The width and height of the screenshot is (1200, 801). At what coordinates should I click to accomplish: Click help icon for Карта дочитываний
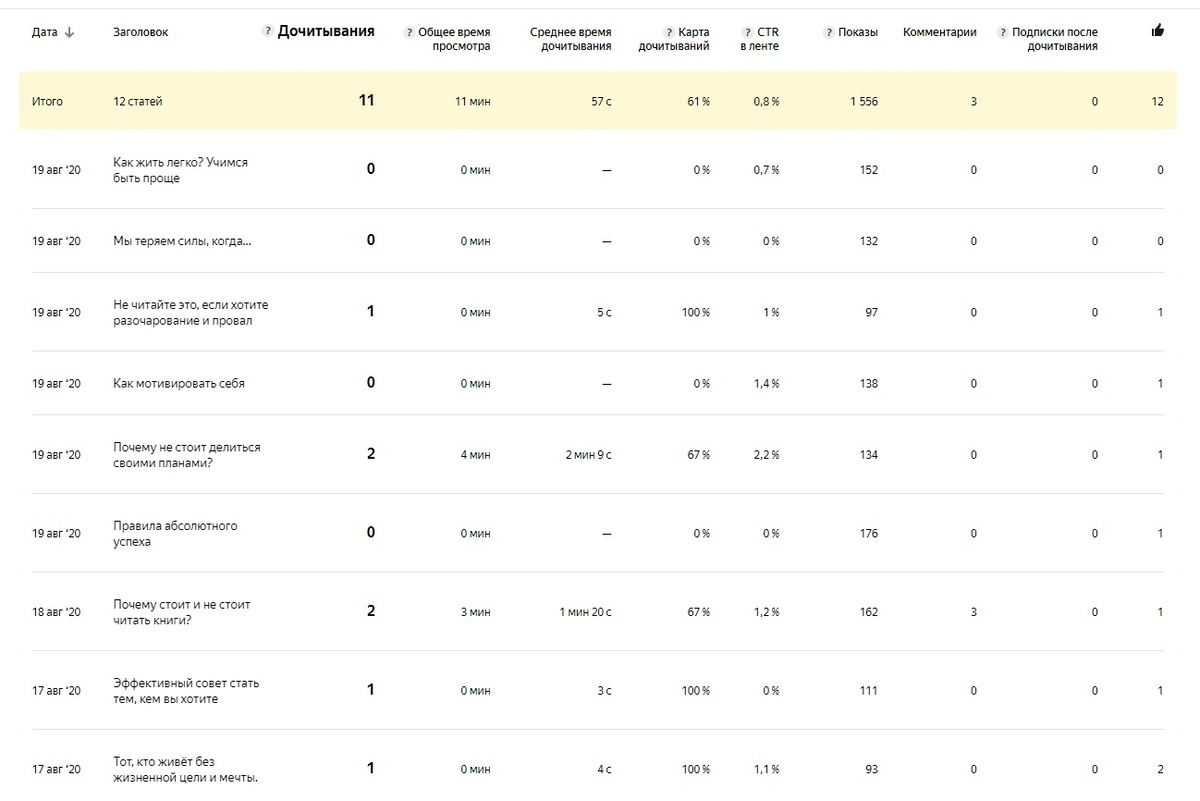(667, 32)
